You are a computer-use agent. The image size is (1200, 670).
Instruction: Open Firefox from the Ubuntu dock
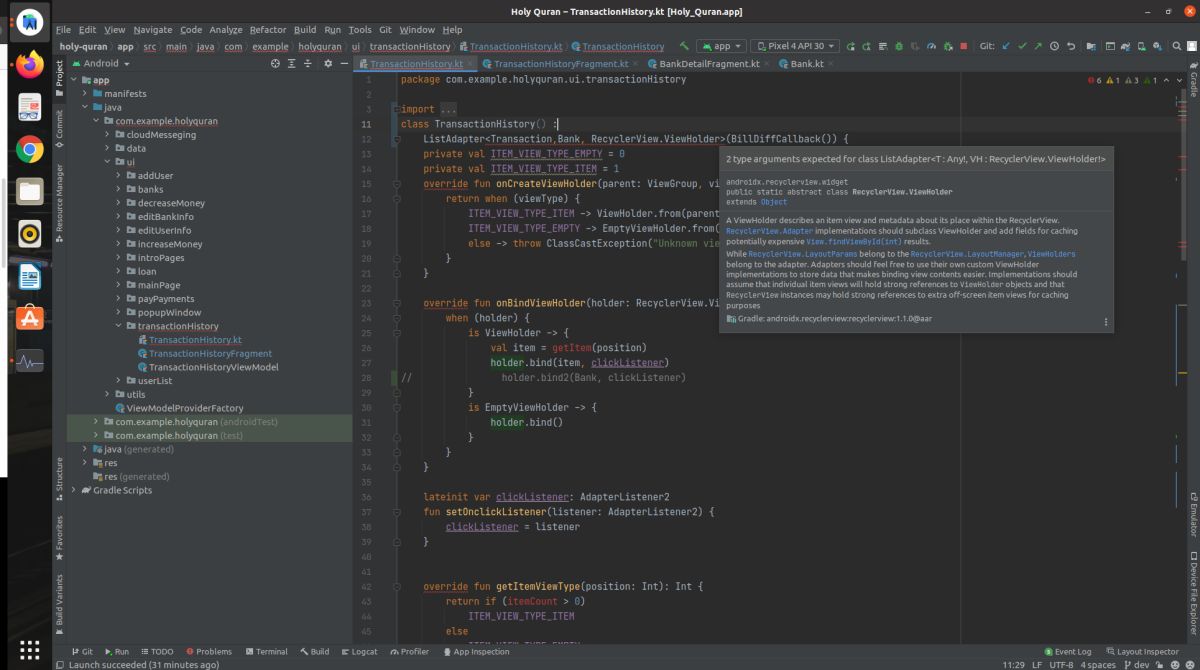tap(29, 65)
